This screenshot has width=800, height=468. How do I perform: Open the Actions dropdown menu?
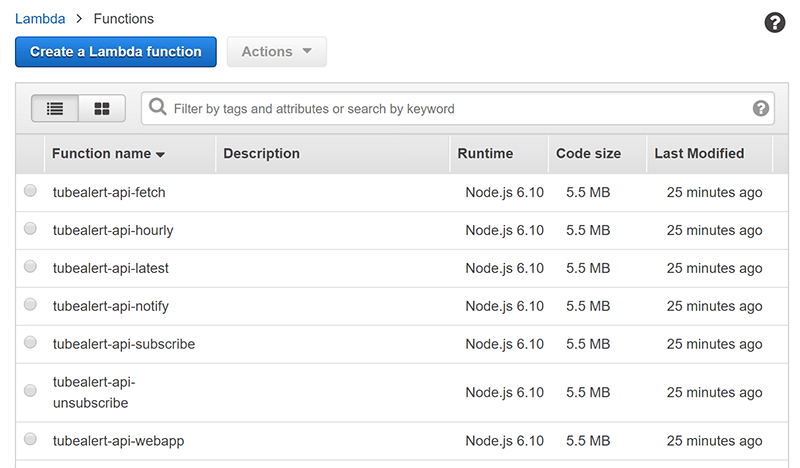(277, 52)
